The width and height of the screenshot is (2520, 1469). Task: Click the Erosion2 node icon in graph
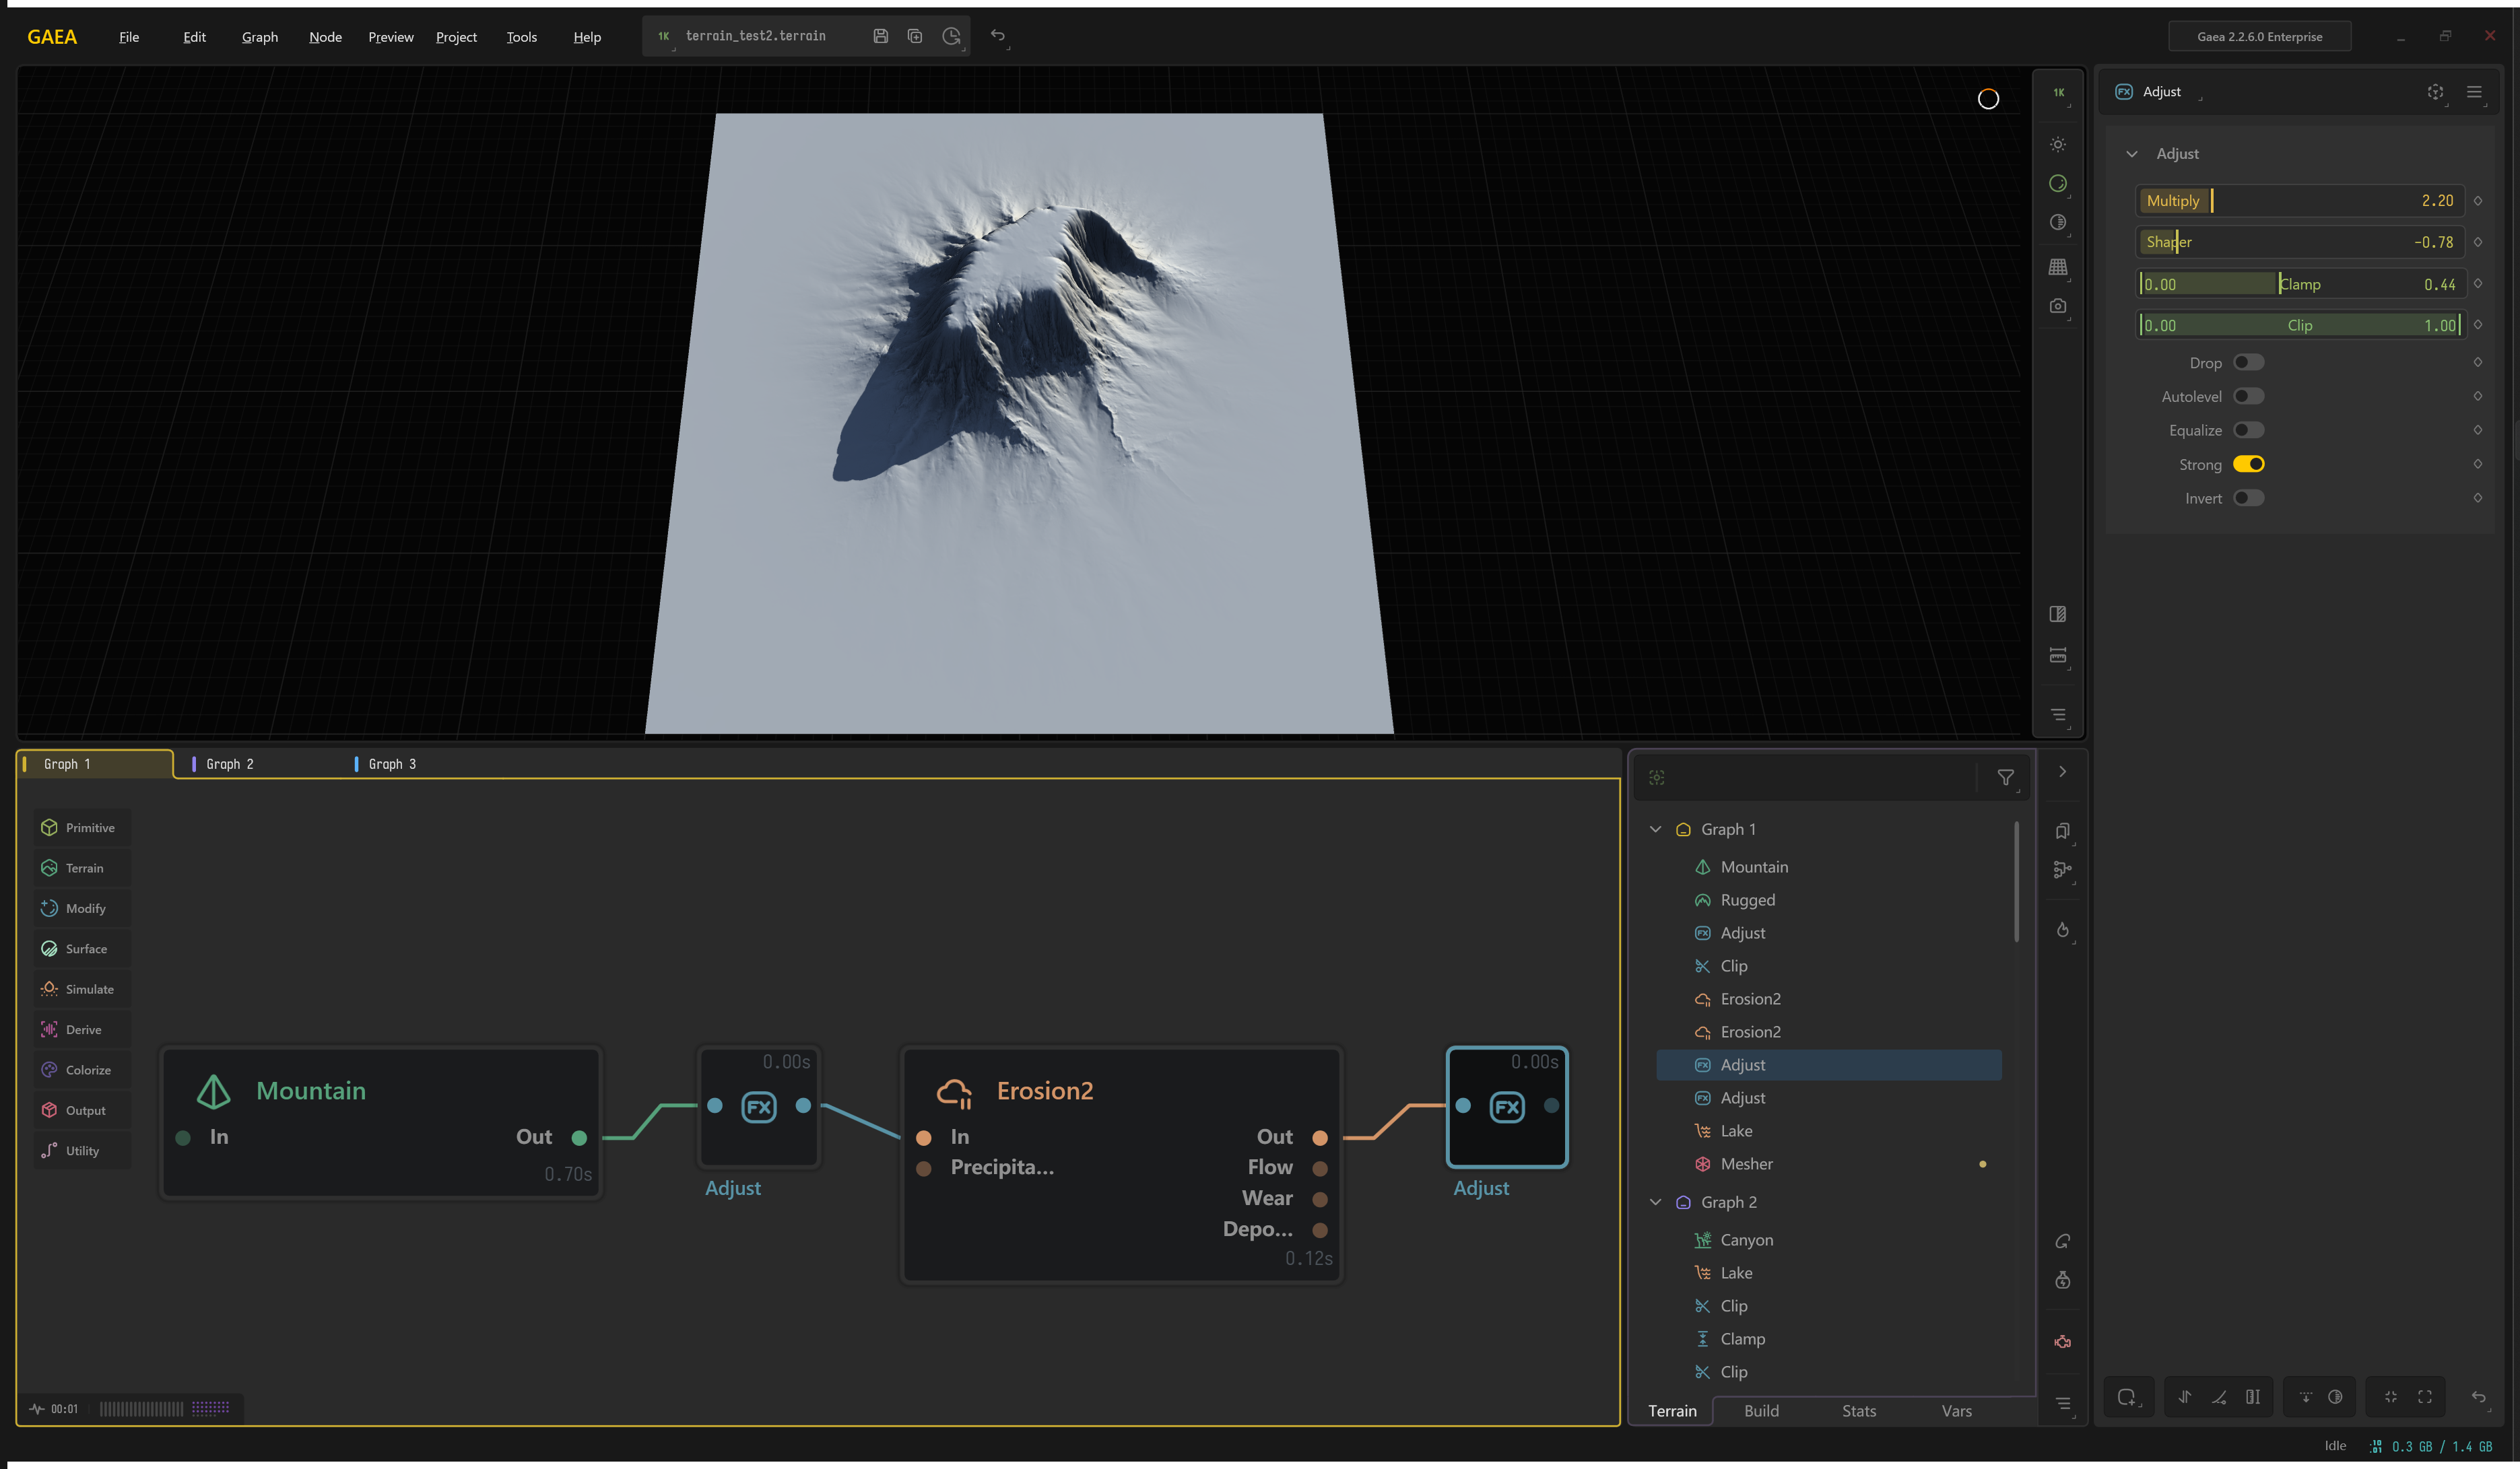point(954,1092)
